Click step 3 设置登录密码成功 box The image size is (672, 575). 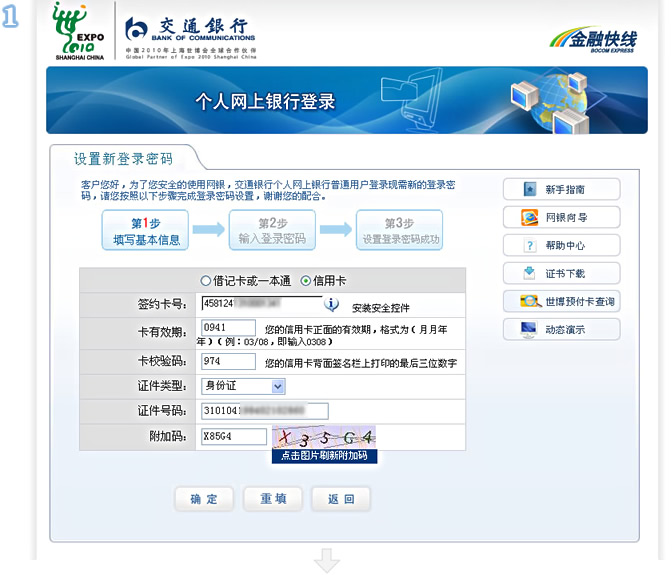(399, 230)
